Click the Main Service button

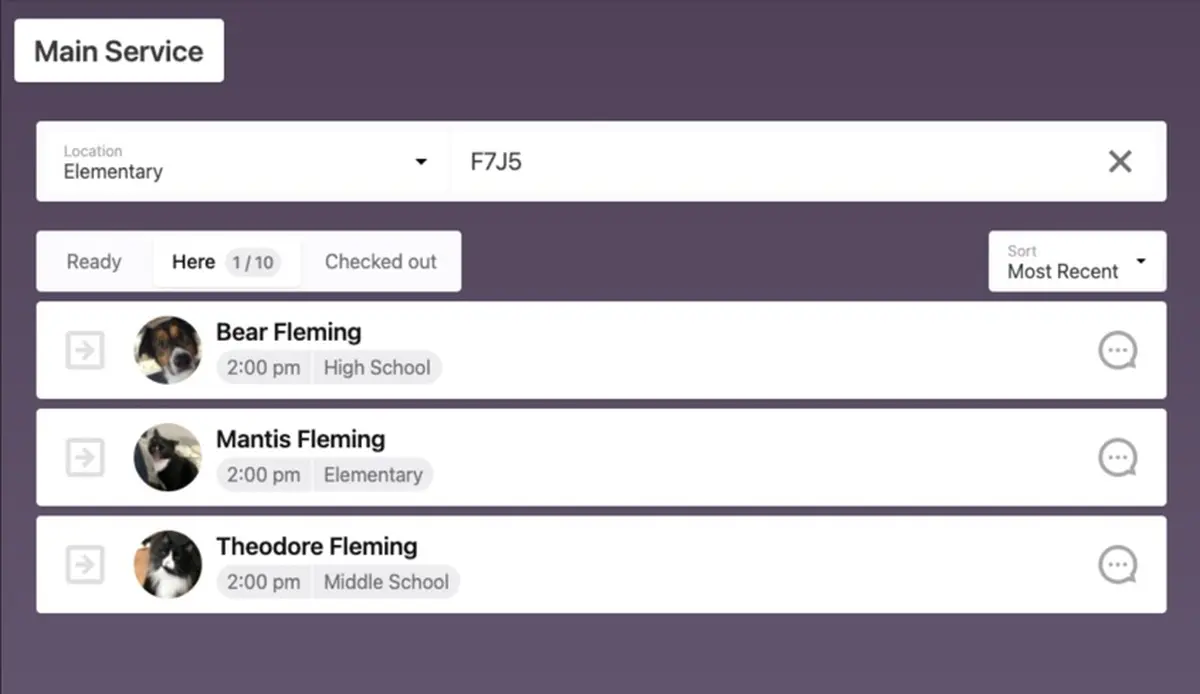[119, 51]
